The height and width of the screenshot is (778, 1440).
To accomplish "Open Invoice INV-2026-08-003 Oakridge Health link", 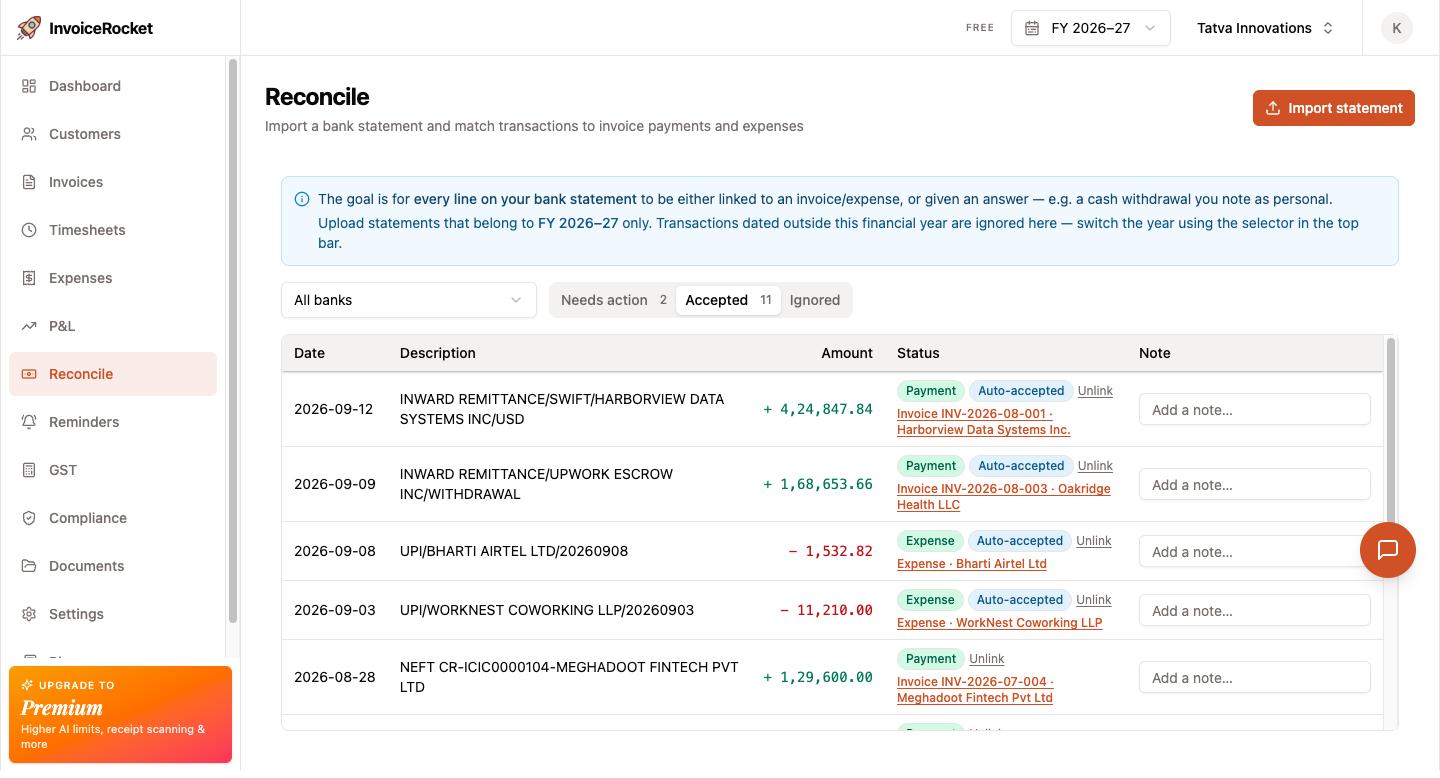I will [1004, 497].
